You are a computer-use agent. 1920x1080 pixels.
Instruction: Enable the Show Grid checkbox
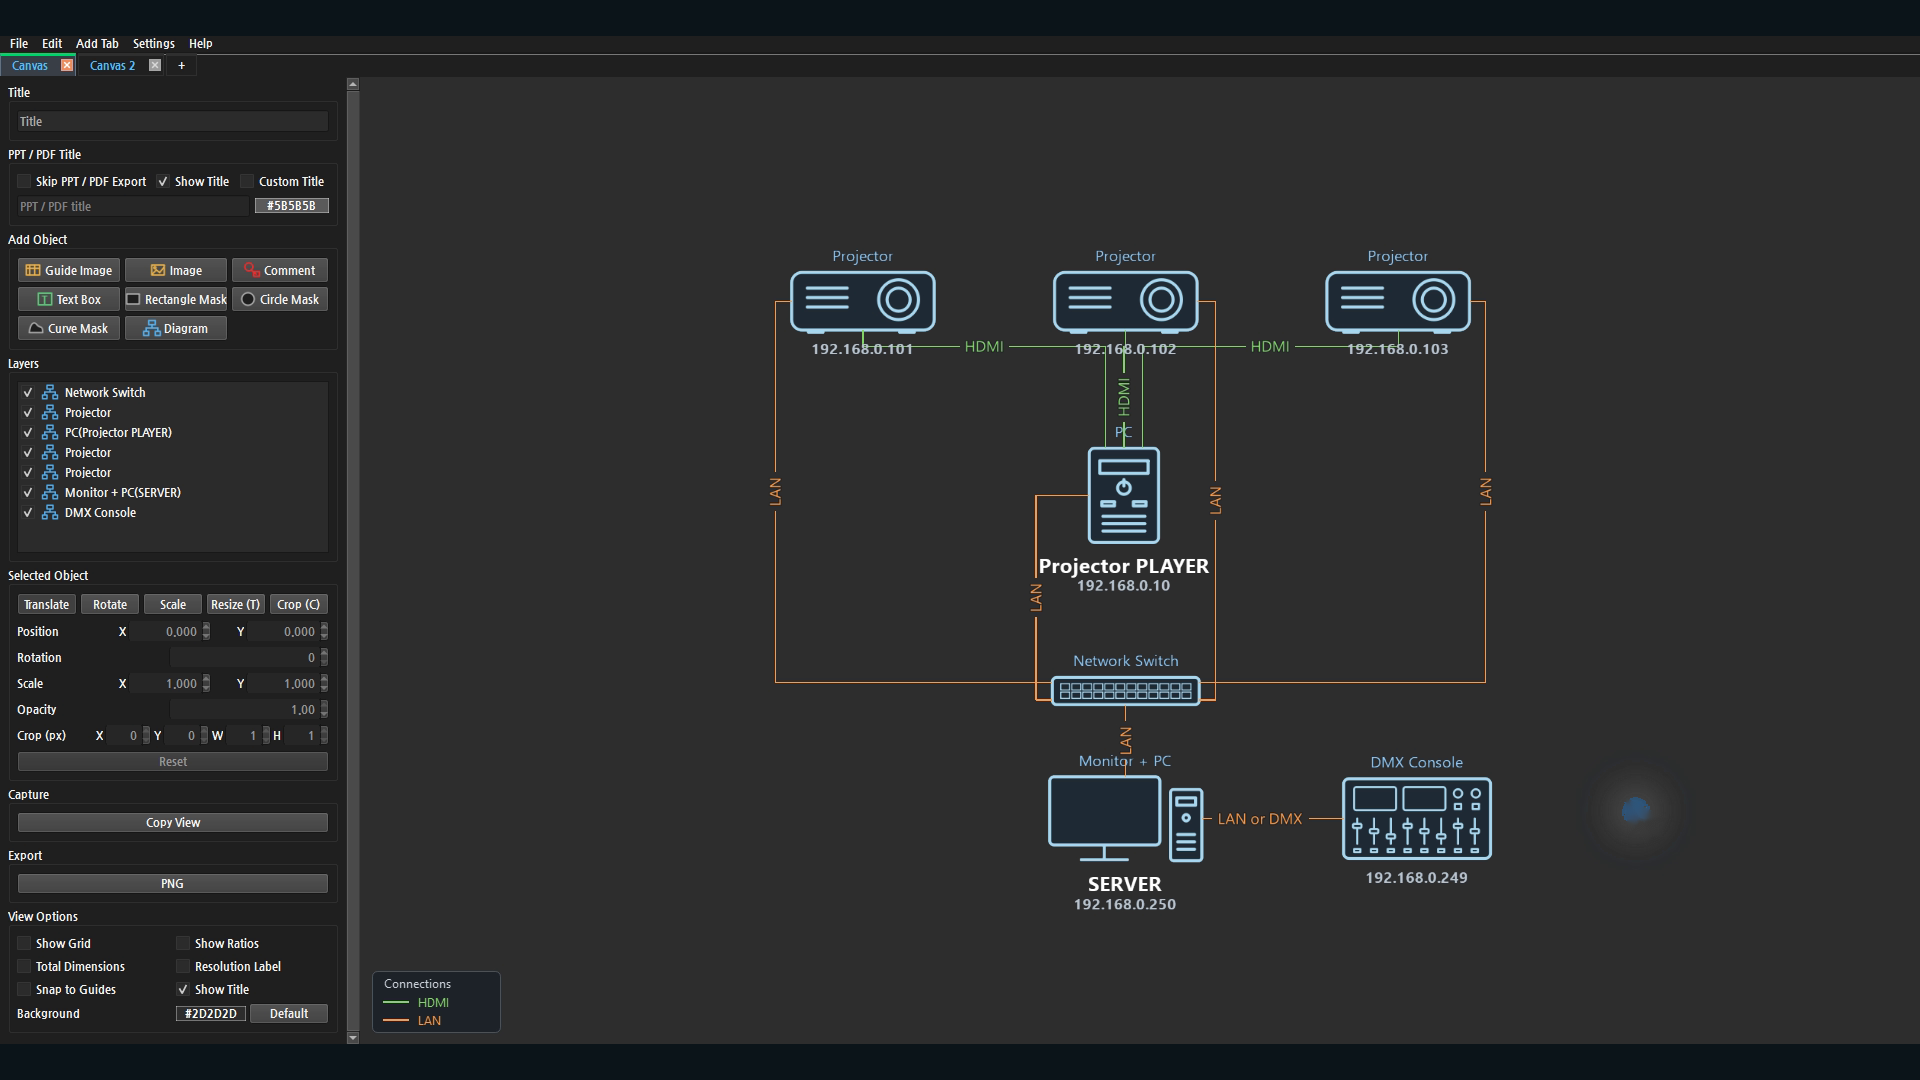click(24, 943)
